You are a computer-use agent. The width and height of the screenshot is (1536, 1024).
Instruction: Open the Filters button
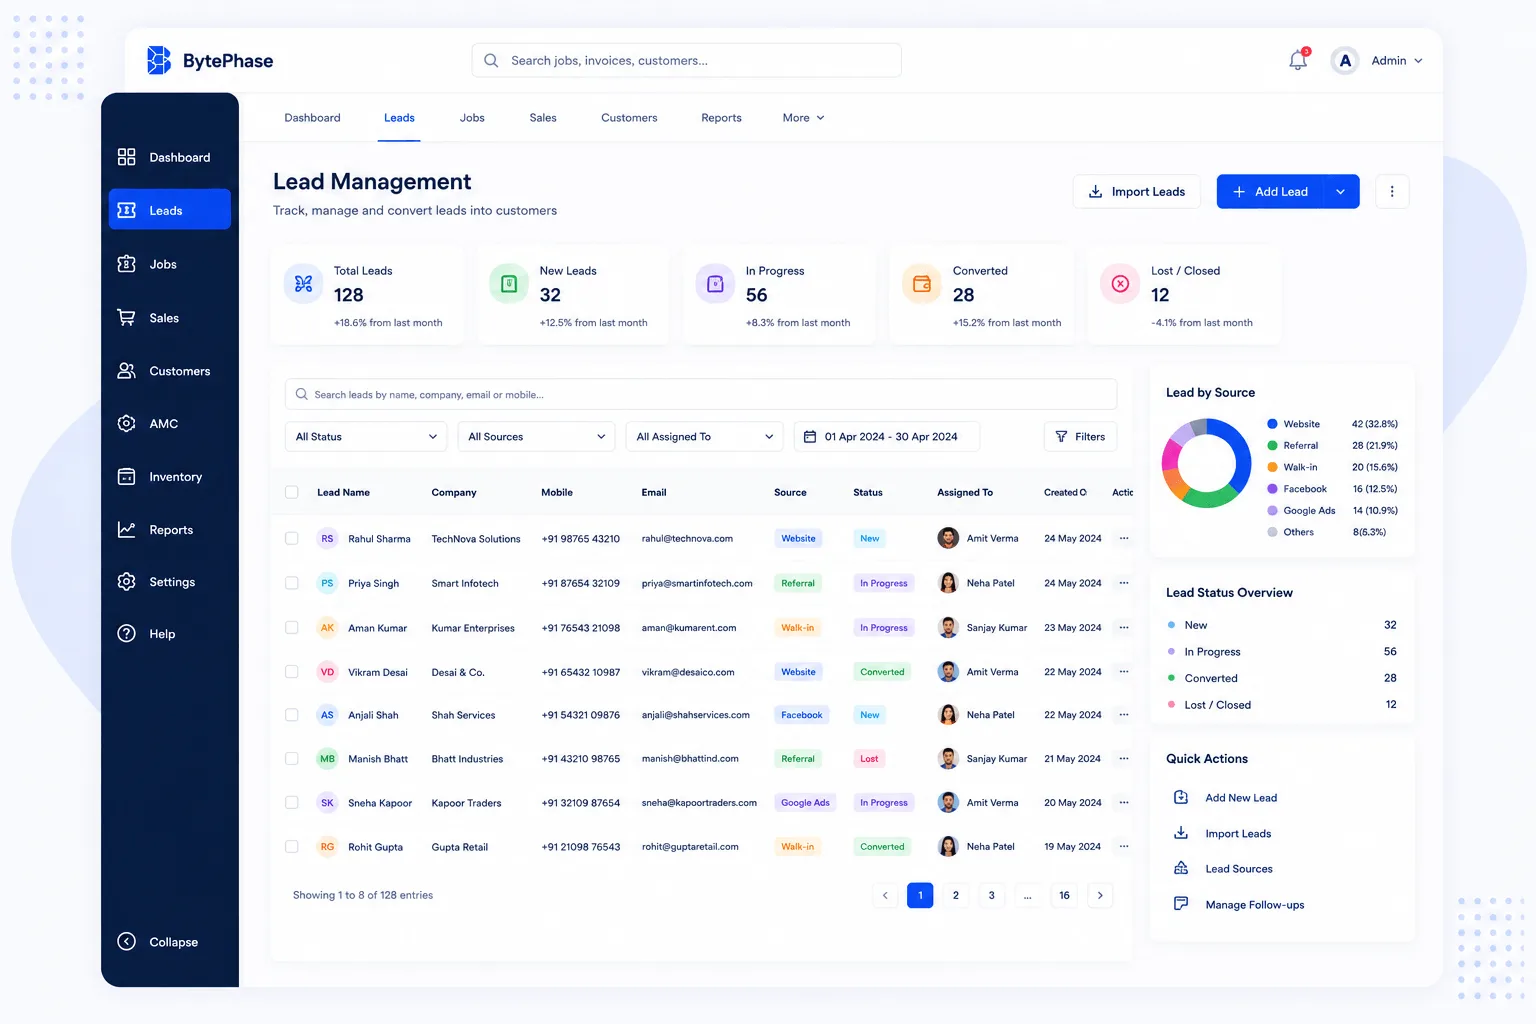1080,437
